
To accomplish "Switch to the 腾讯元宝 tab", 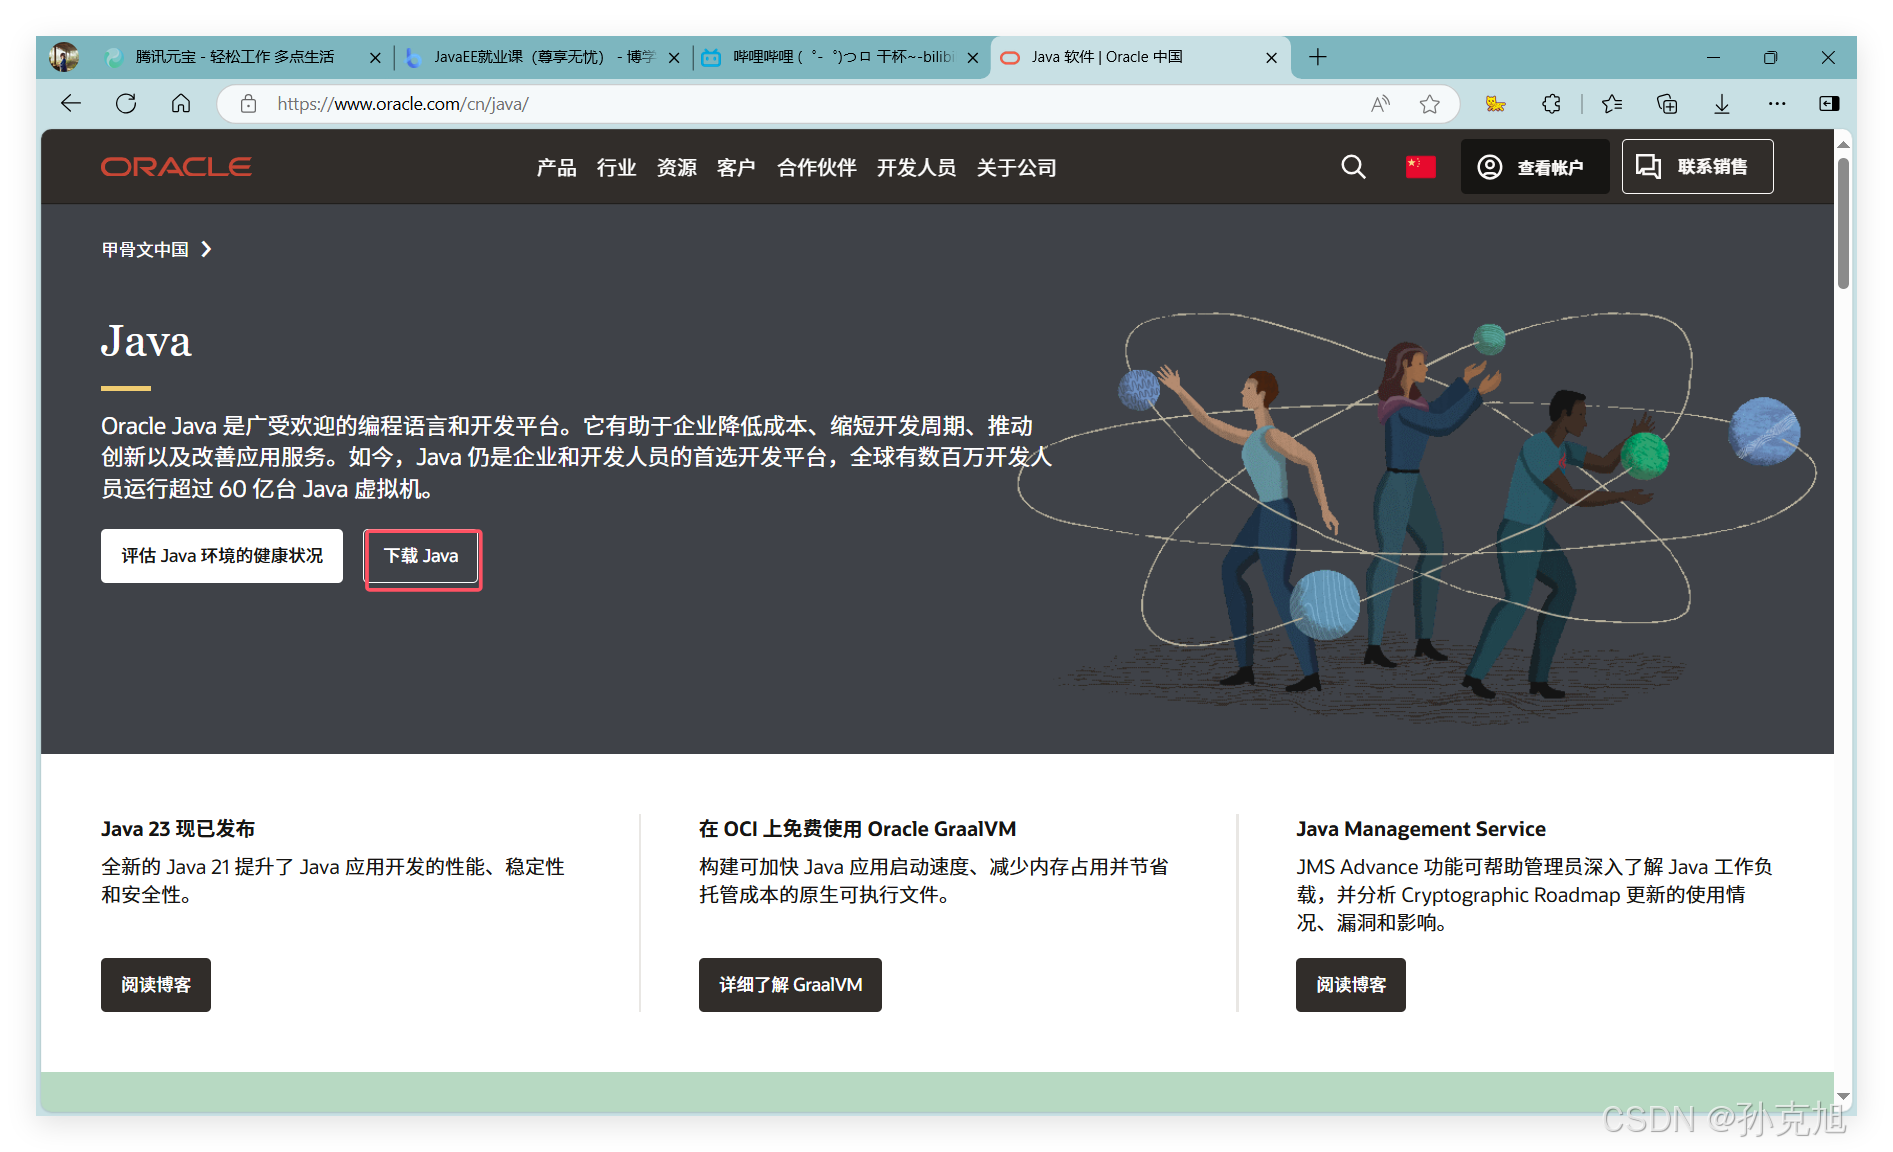I will coord(235,57).
